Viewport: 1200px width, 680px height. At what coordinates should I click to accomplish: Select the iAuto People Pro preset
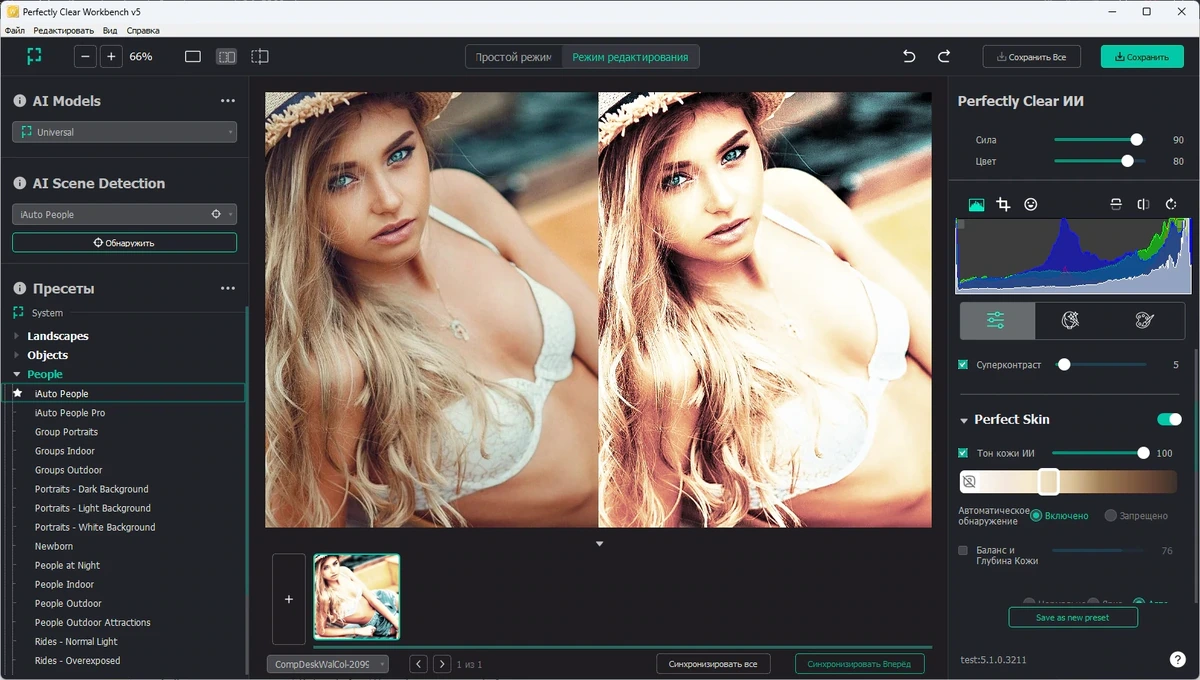[x=70, y=413]
